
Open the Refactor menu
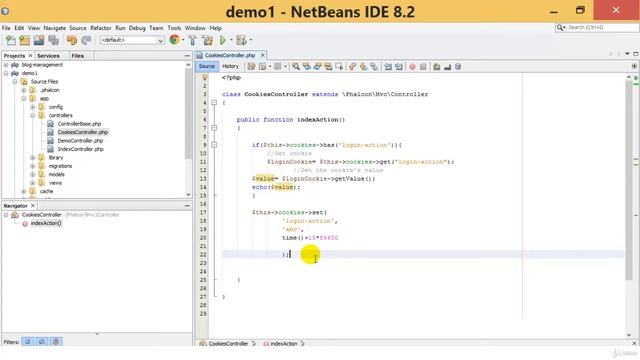101,28
